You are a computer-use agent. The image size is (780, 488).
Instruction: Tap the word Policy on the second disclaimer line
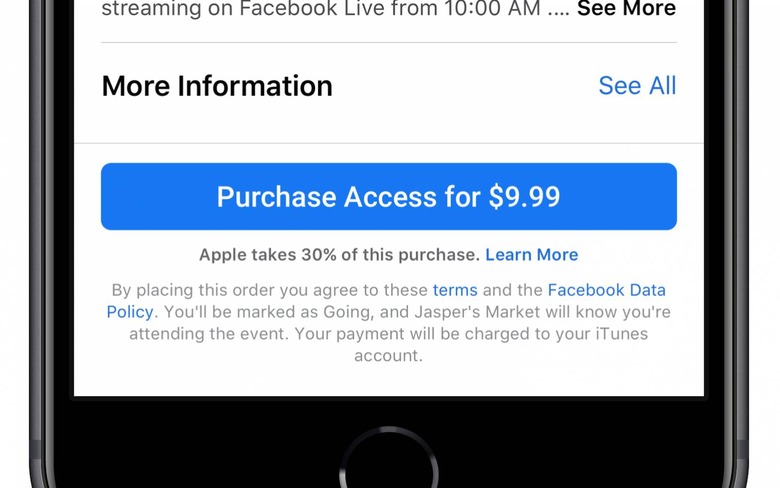130,312
